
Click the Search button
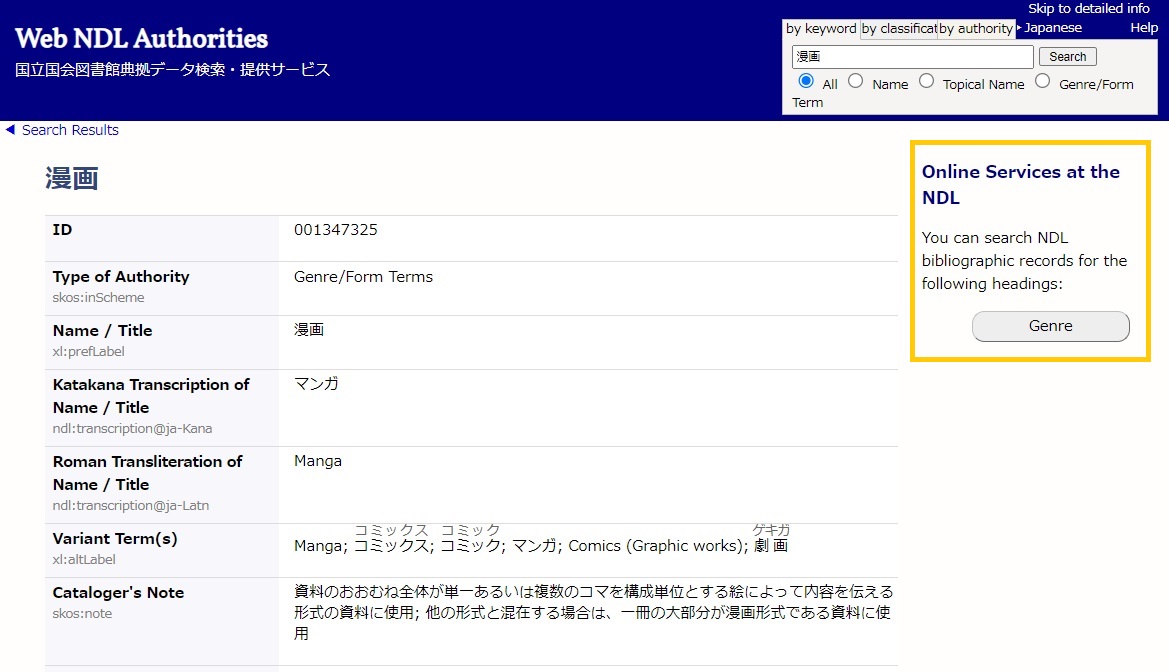pos(1068,57)
